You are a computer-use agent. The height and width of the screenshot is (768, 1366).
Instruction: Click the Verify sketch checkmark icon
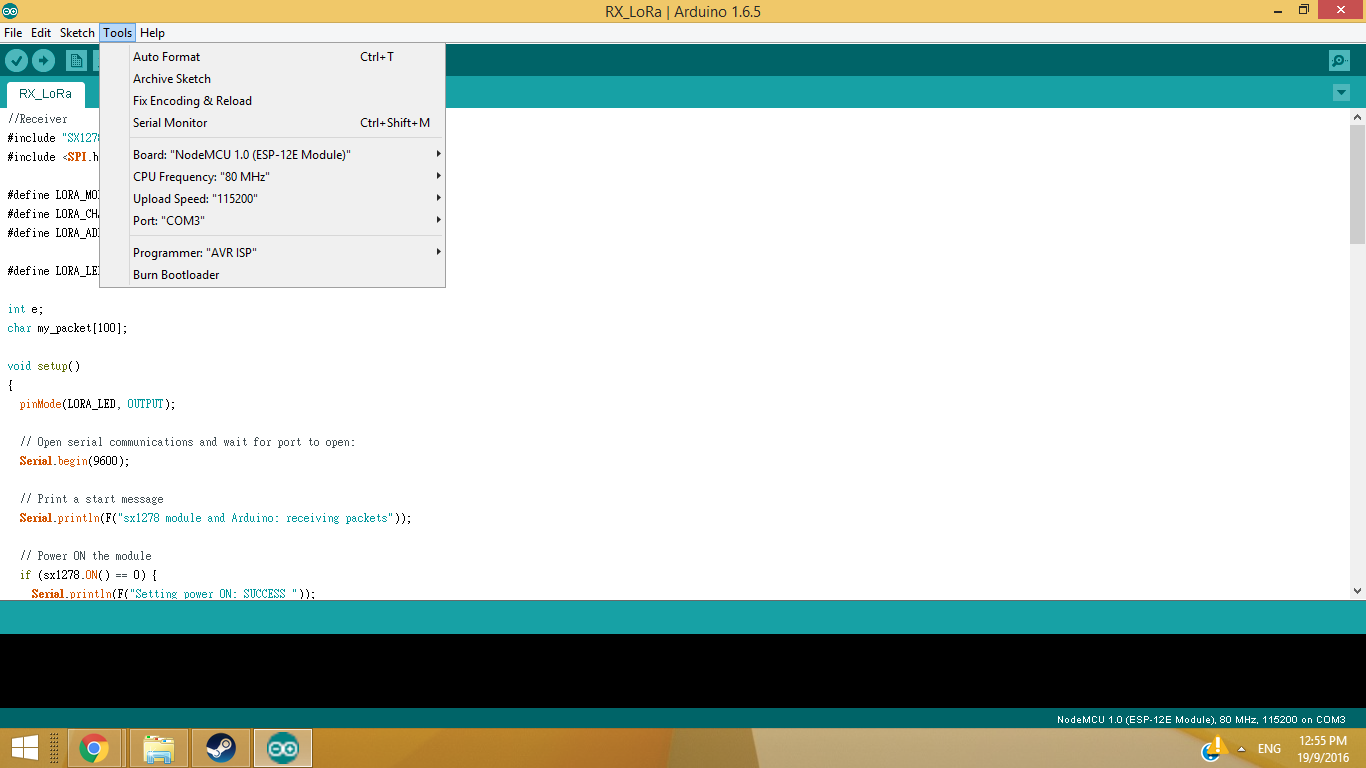[x=16, y=60]
